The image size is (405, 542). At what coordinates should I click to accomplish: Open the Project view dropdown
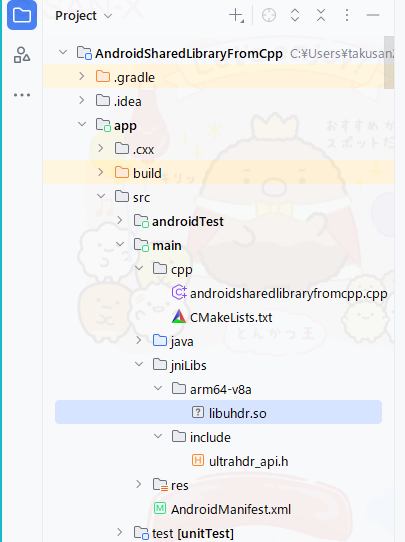[x=84, y=16]
